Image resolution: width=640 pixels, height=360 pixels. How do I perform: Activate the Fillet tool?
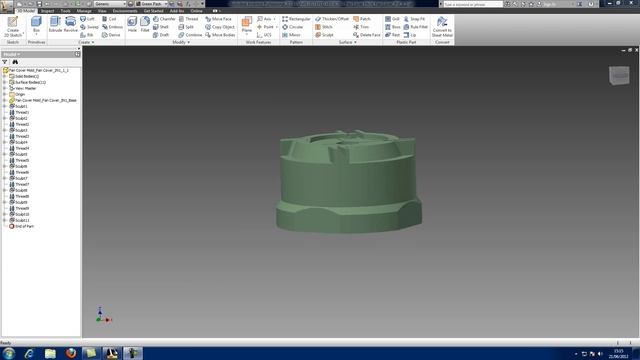click(145, 25)
